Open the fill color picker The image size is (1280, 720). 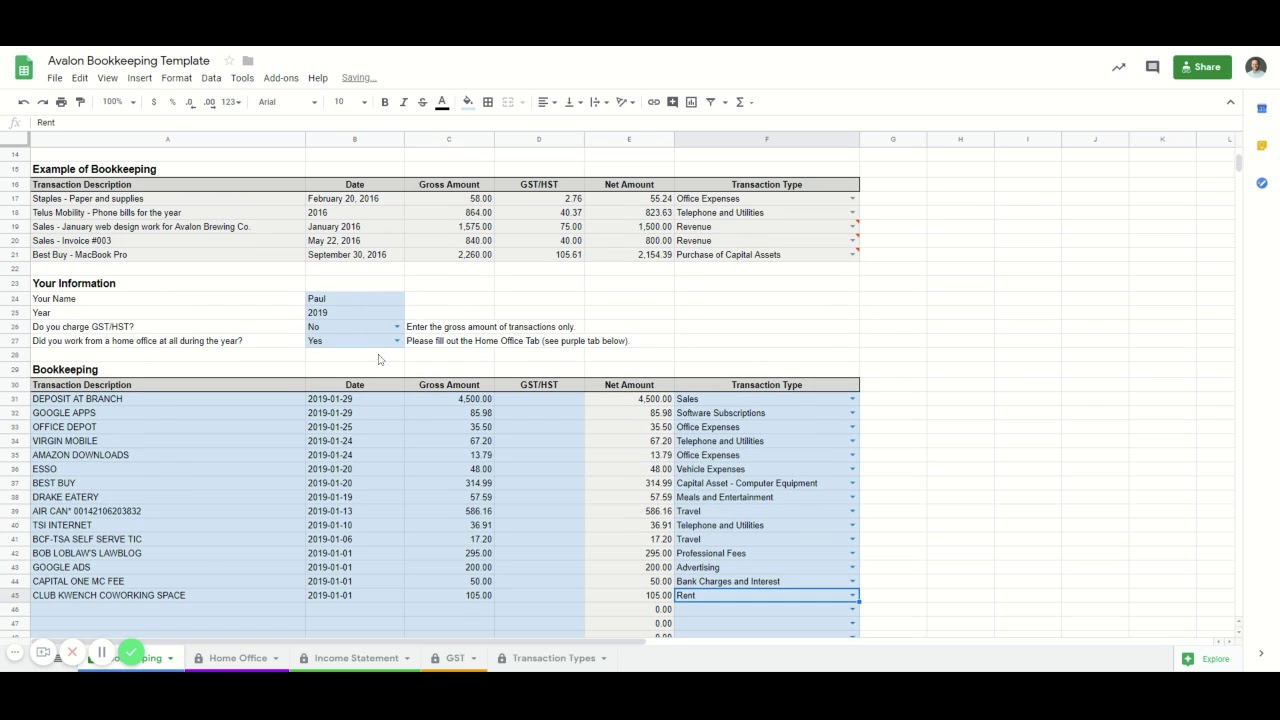coord(468,102)
